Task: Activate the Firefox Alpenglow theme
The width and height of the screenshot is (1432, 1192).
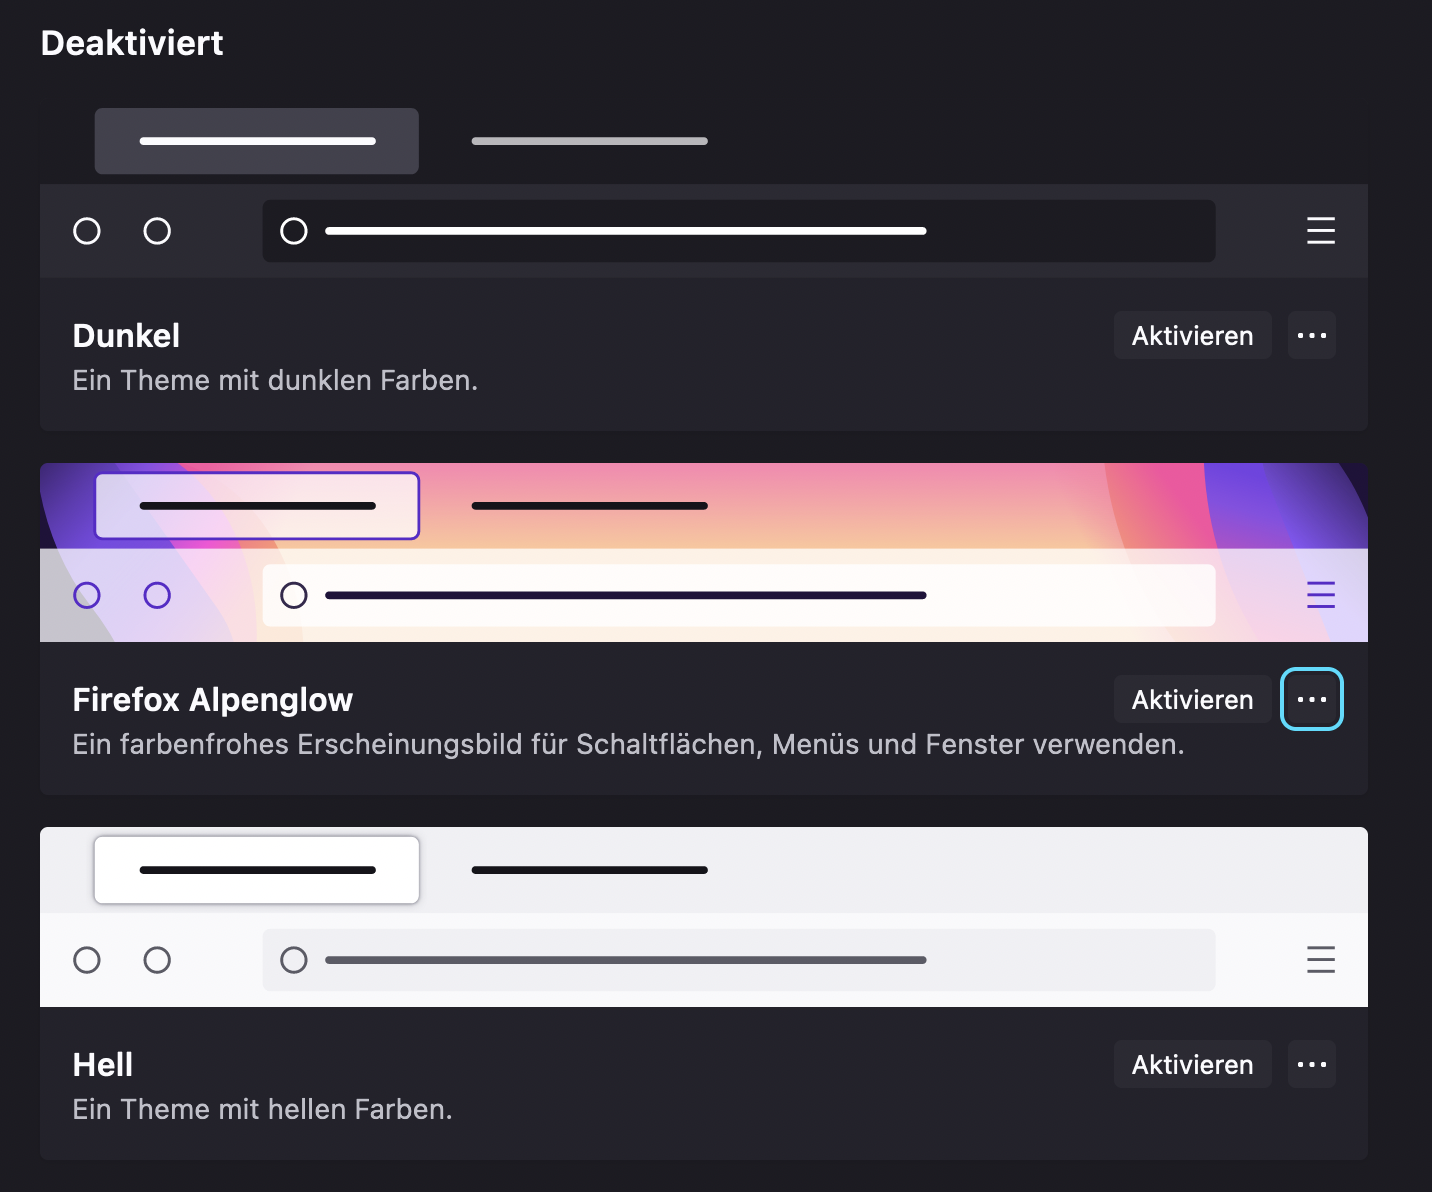Action: pos(1192,699)
